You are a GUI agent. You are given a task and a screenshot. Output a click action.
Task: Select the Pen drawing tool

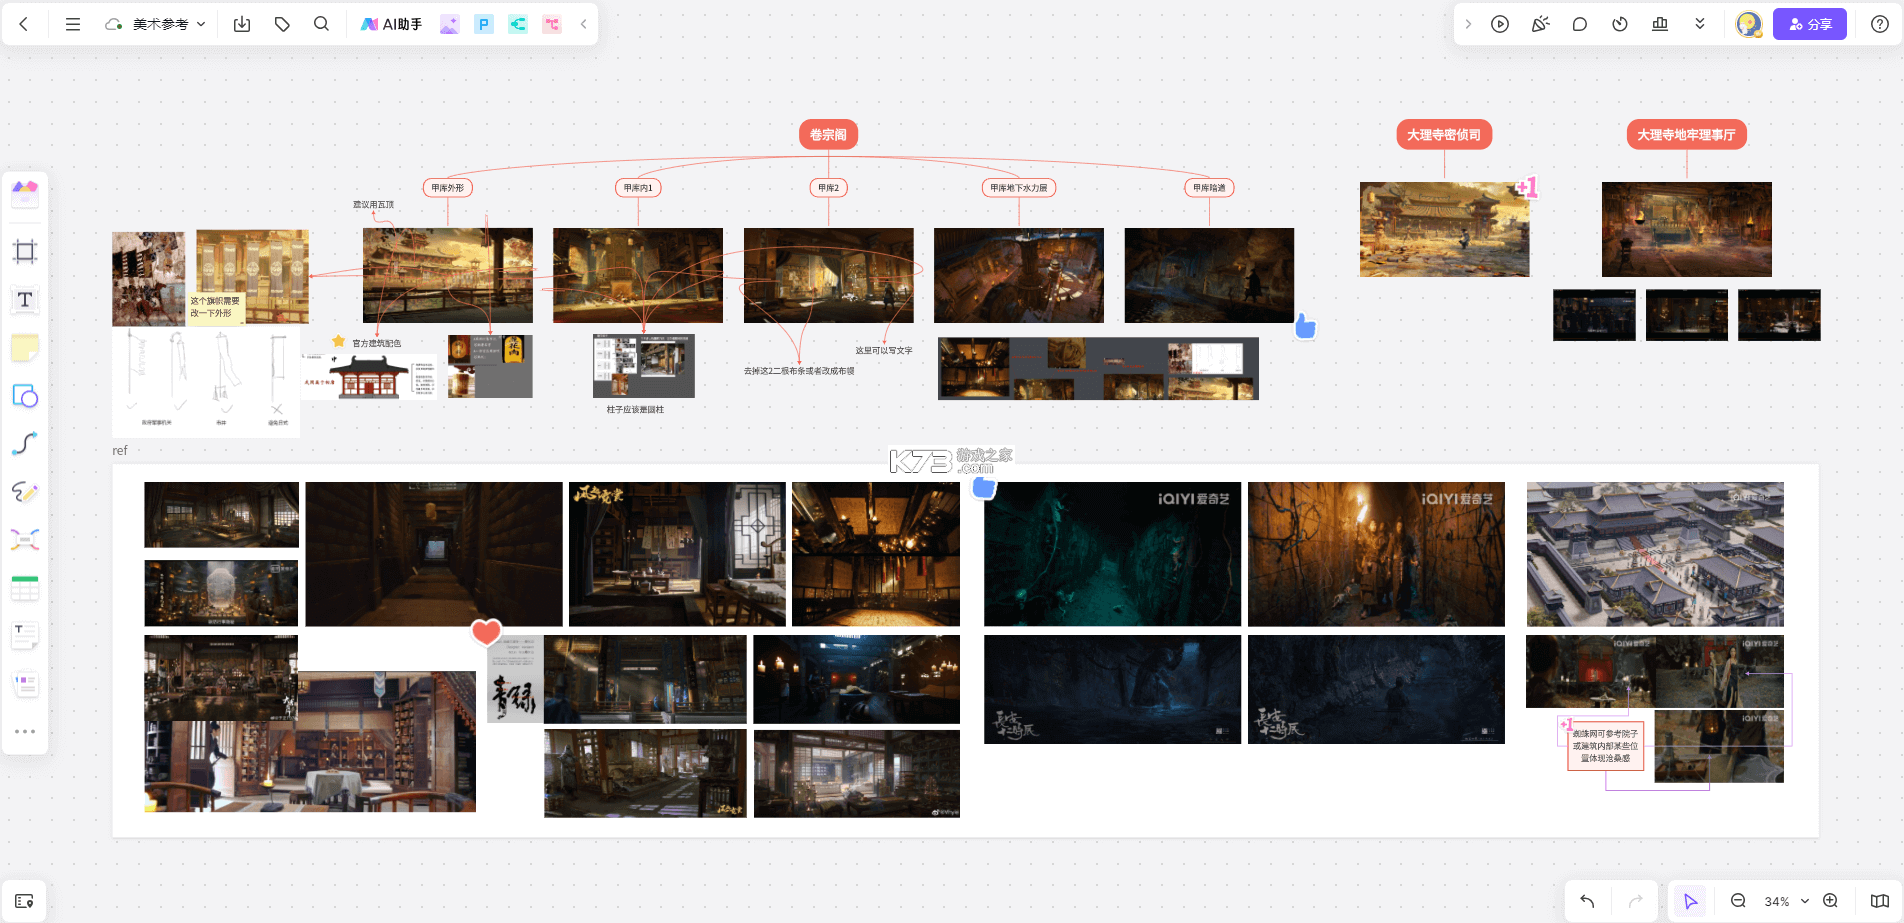25,492
